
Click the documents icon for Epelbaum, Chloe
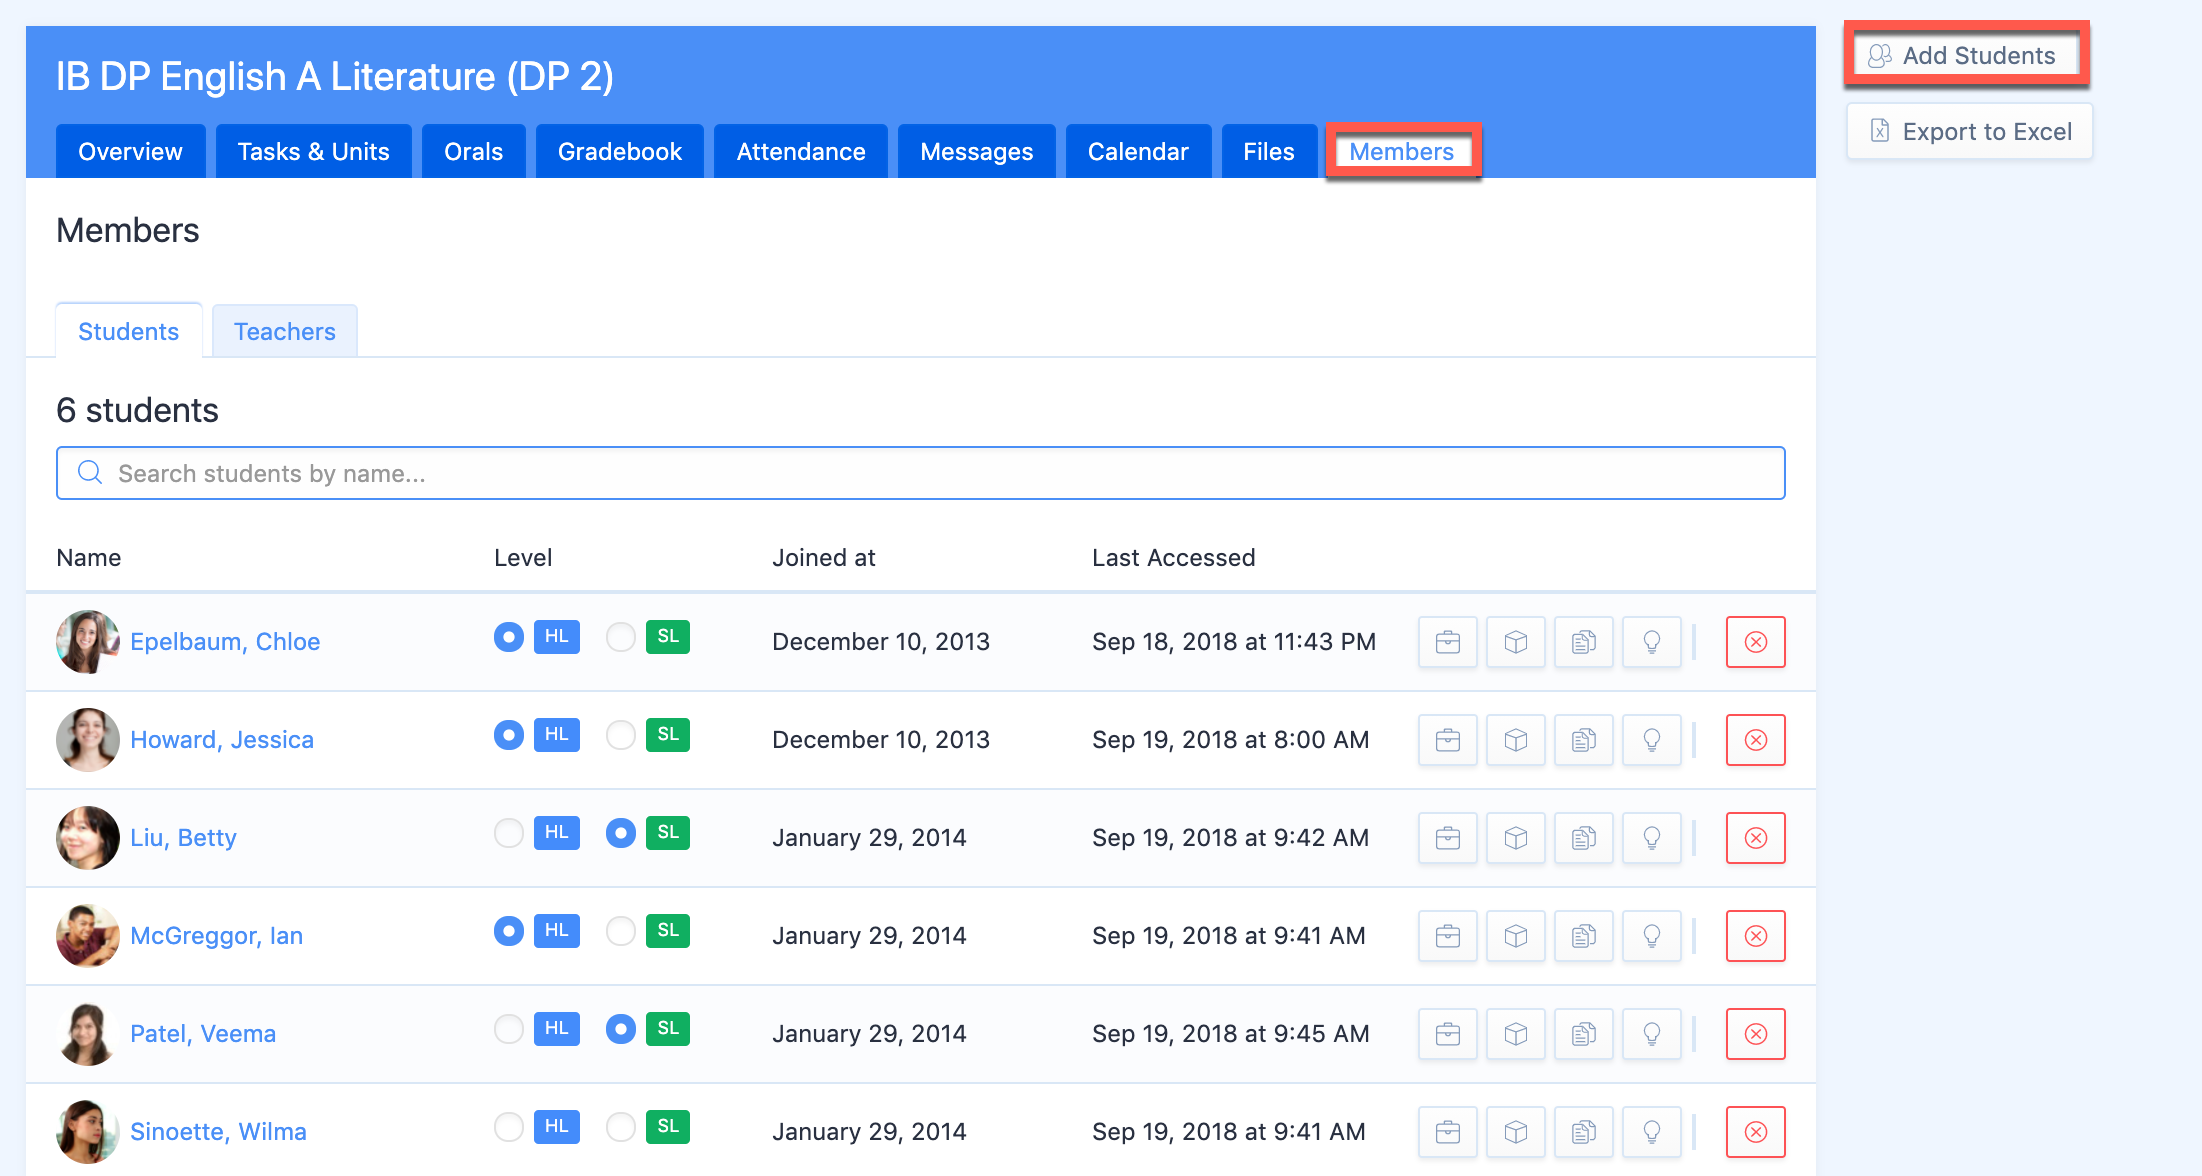pyautogui.click(x=1583, y=642)
